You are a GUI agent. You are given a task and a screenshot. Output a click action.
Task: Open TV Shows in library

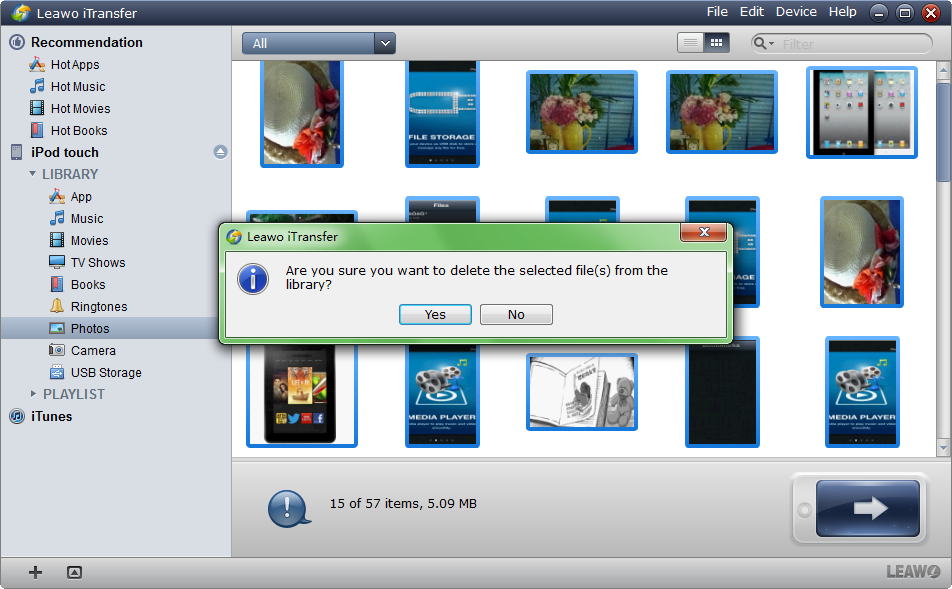tap(98, 262)
